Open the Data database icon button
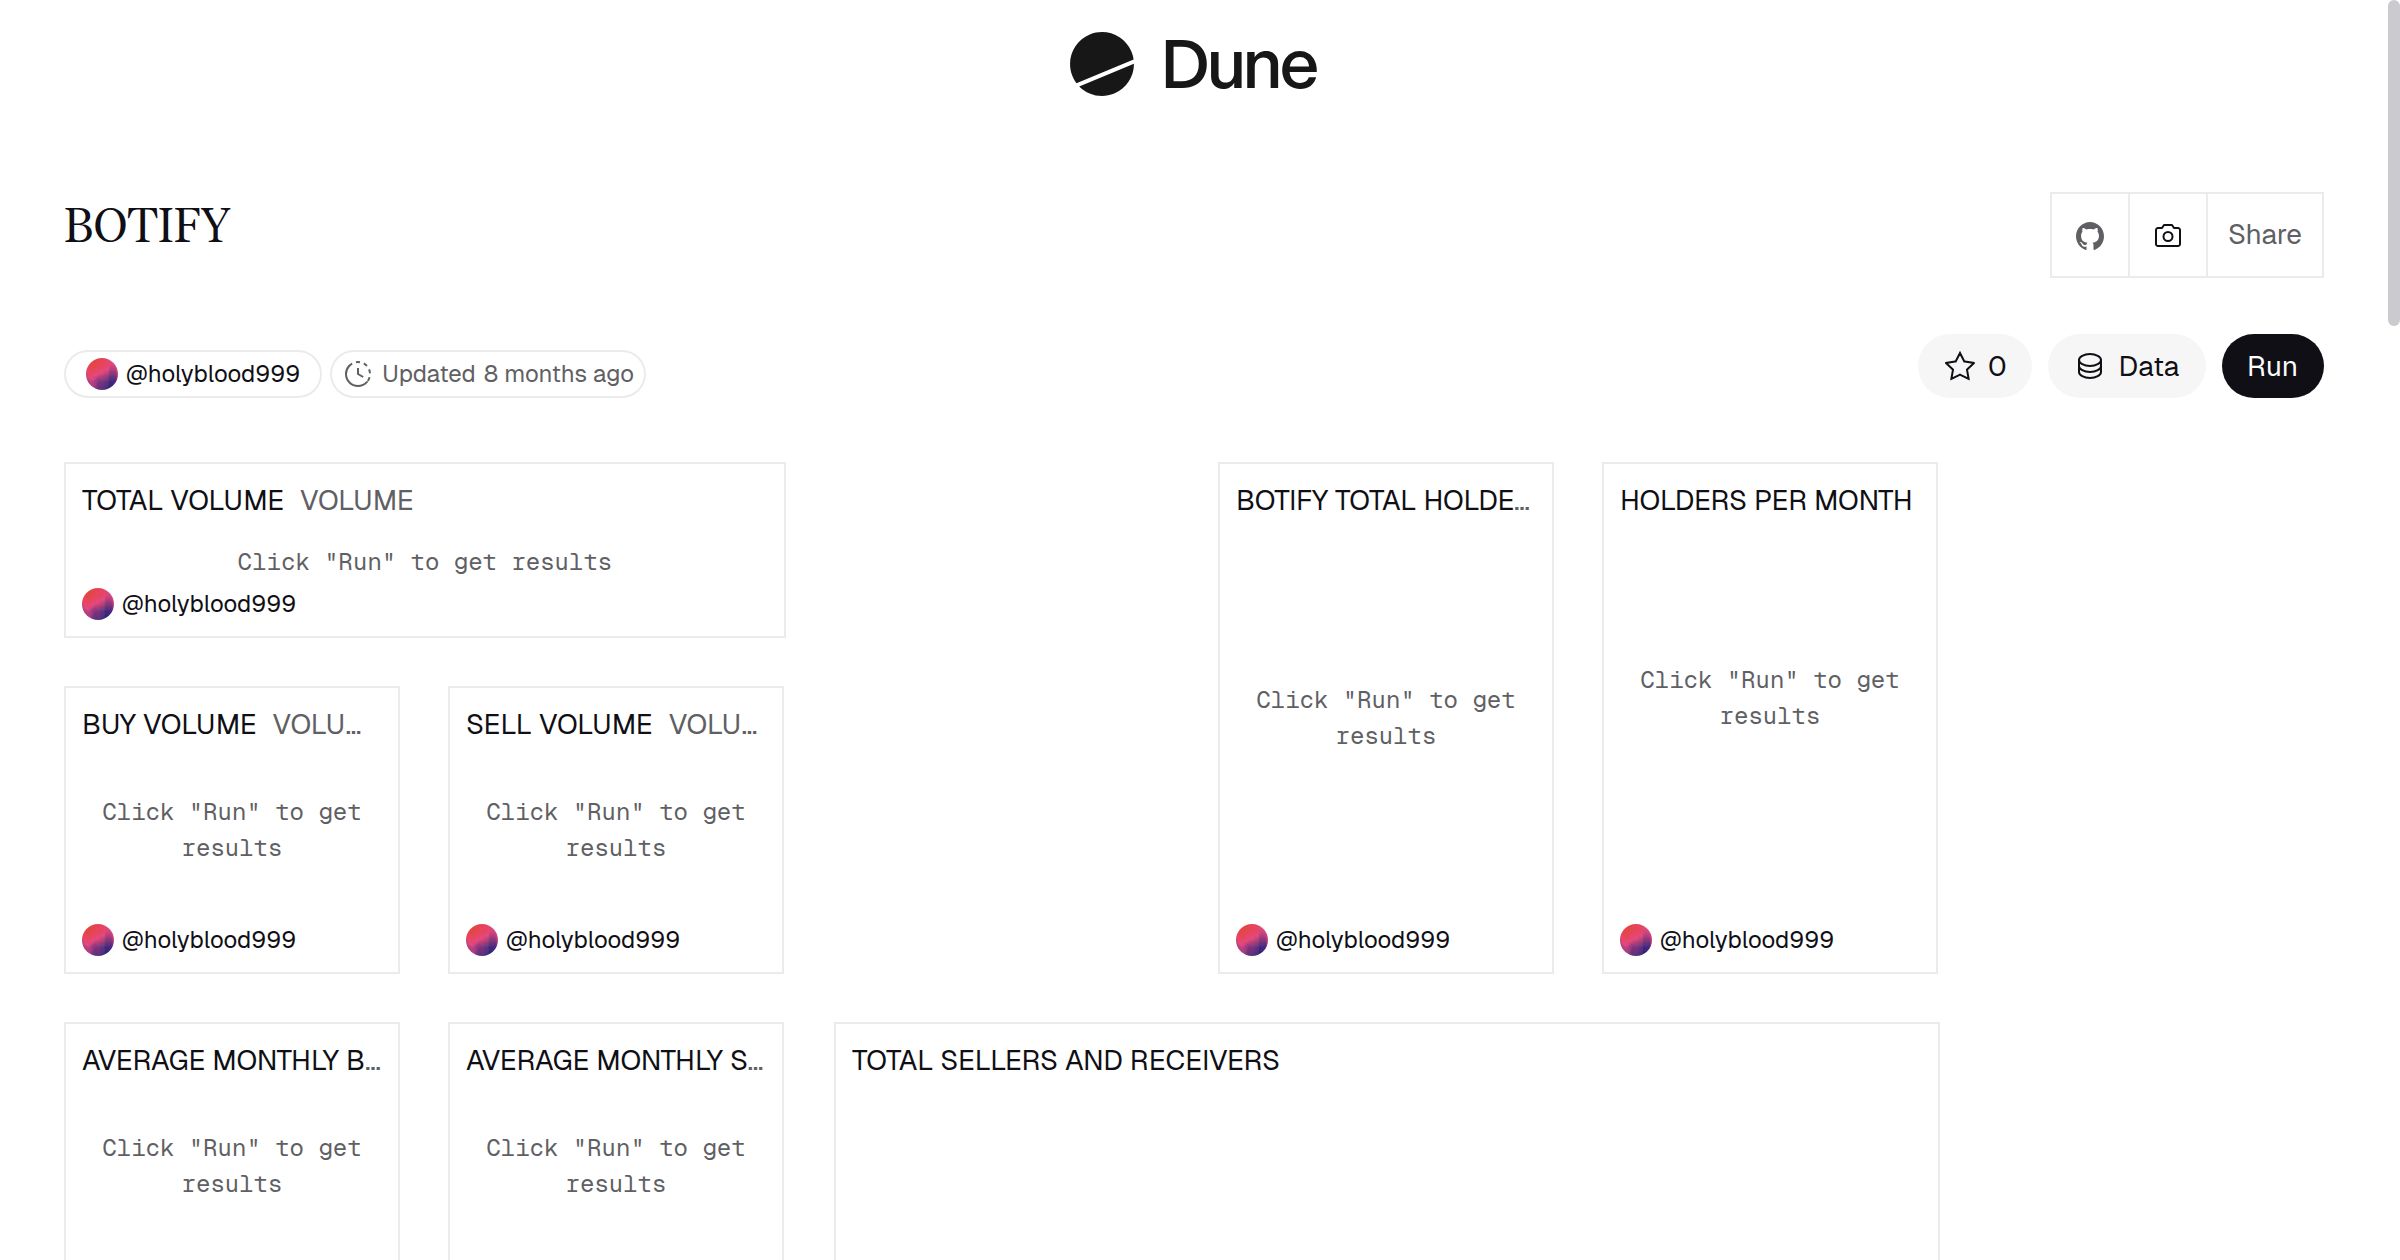 pyautogui.click(x=2127, y=366)
